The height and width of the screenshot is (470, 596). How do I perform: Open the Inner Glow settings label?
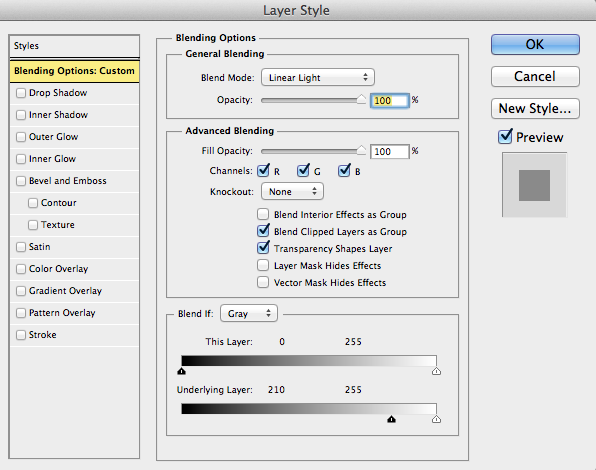click(x=52, y=159)
